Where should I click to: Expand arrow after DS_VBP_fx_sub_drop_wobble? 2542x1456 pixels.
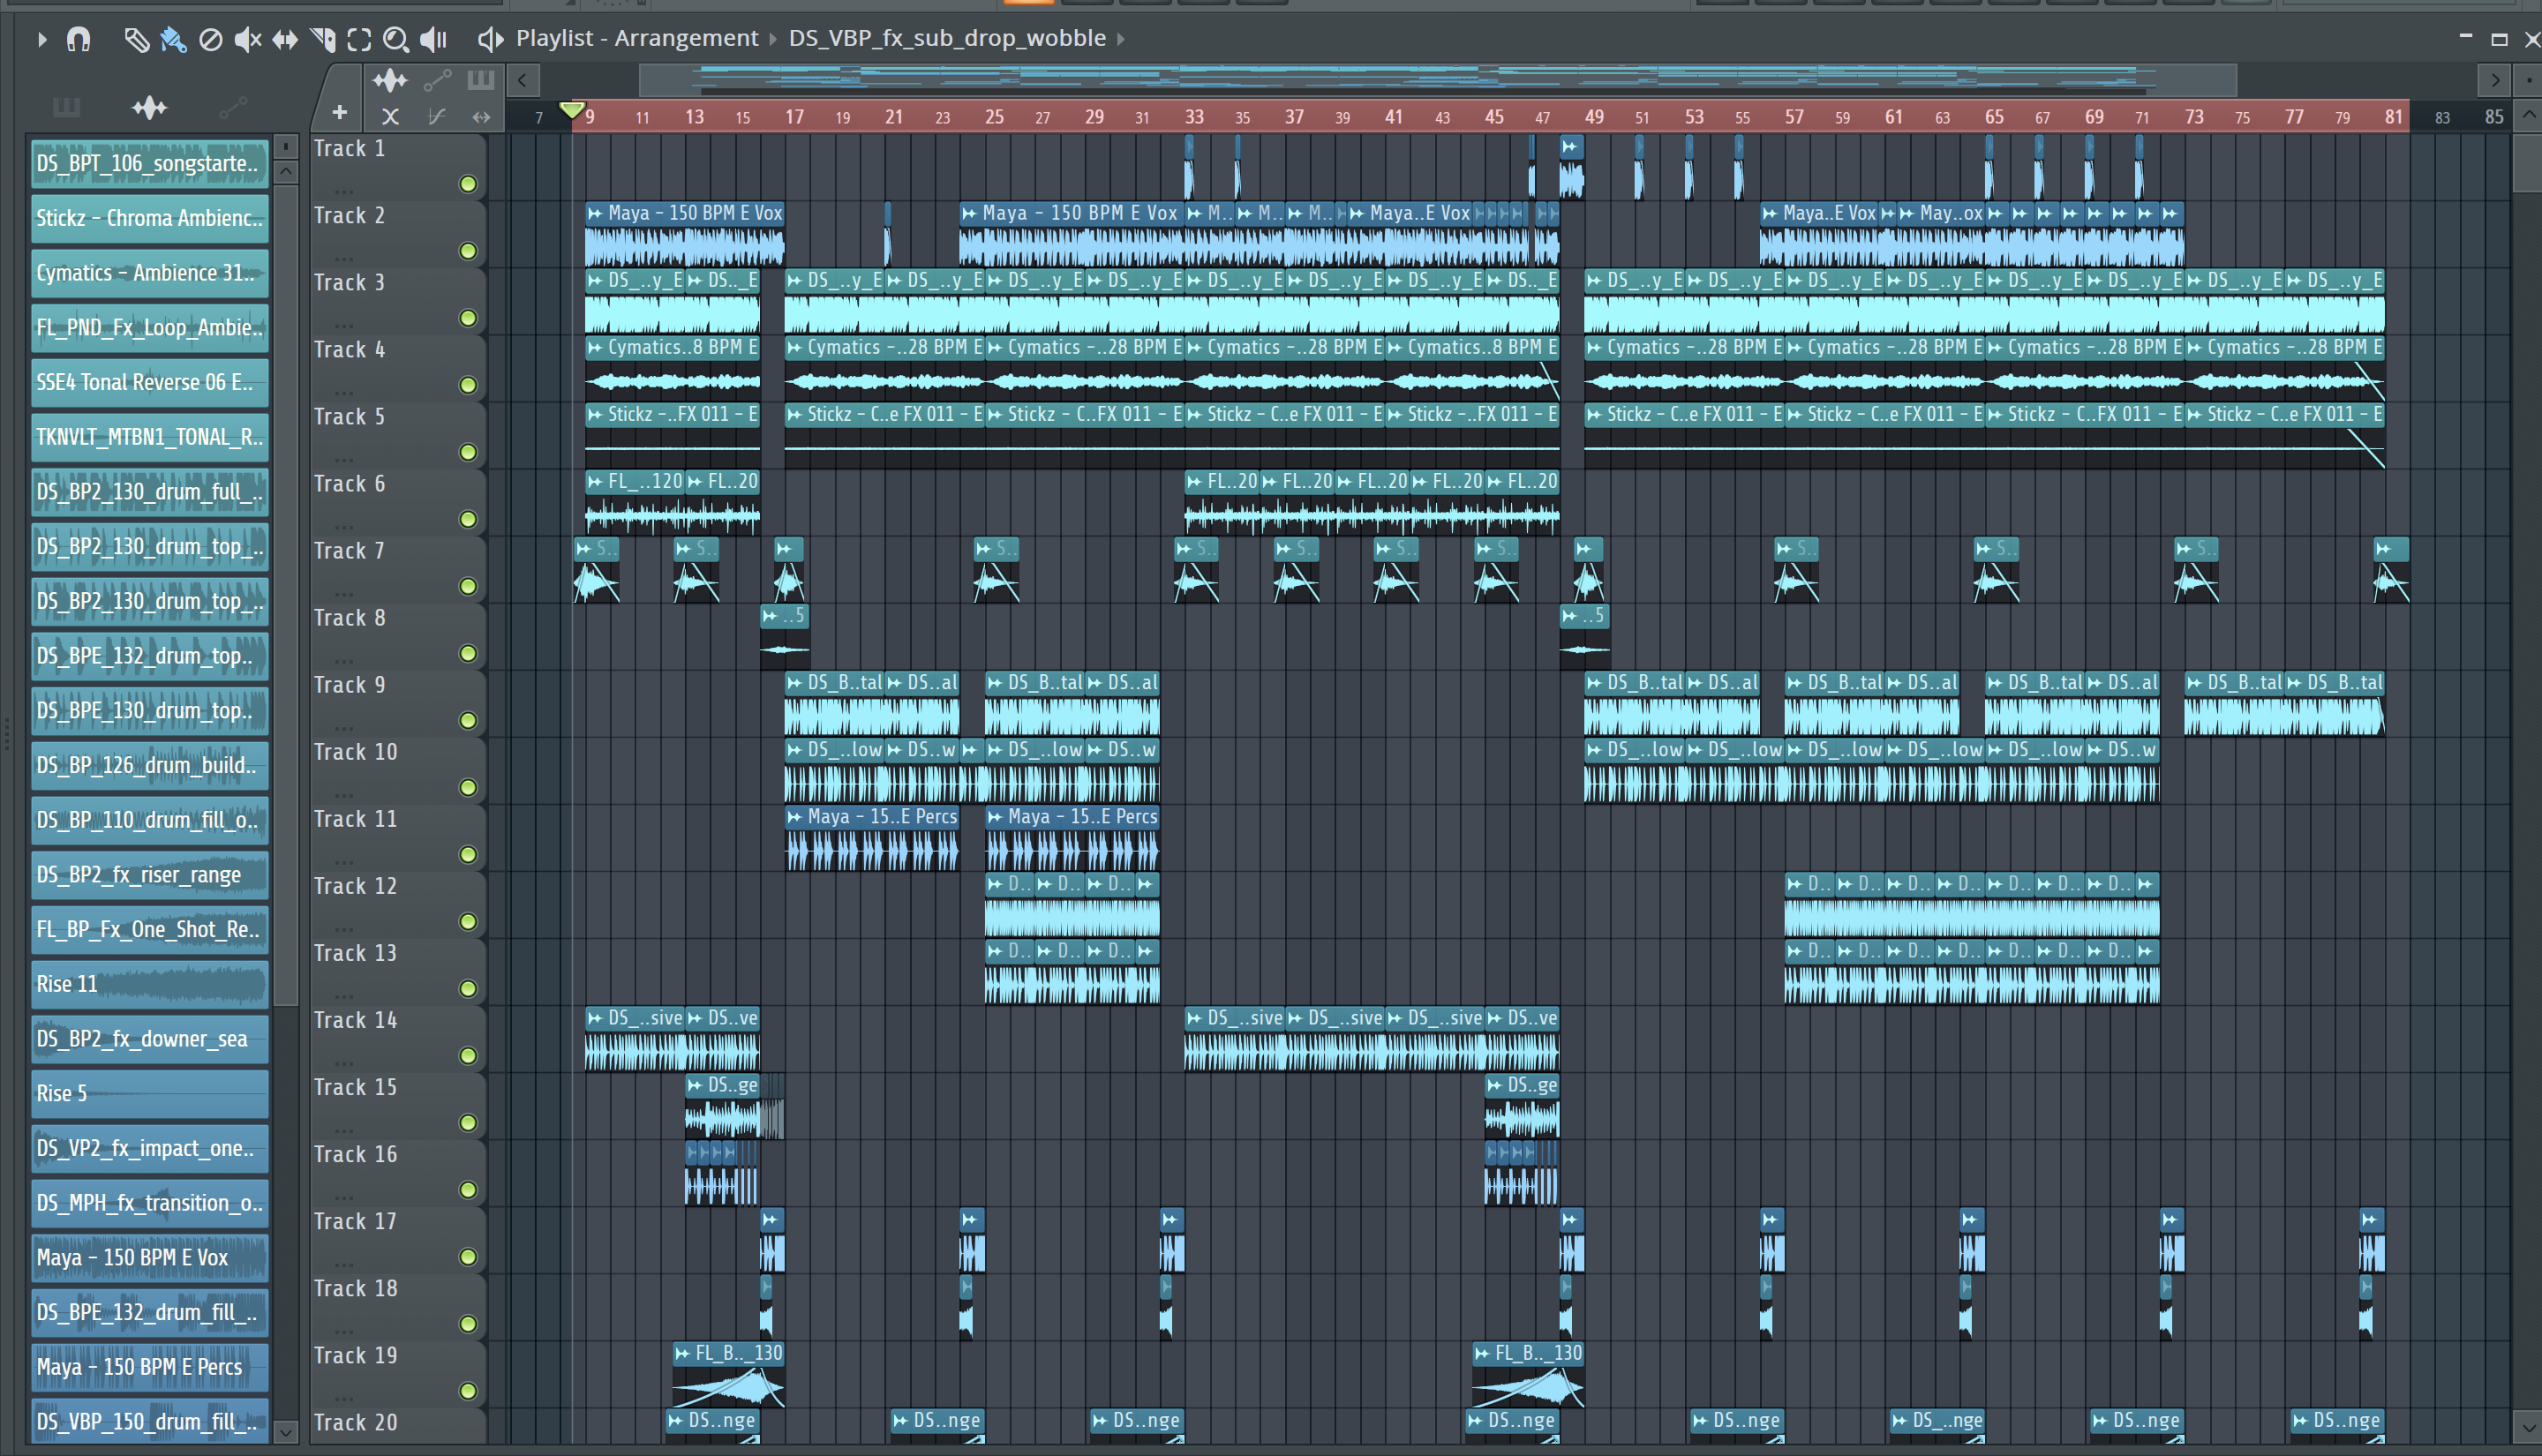1121,39
